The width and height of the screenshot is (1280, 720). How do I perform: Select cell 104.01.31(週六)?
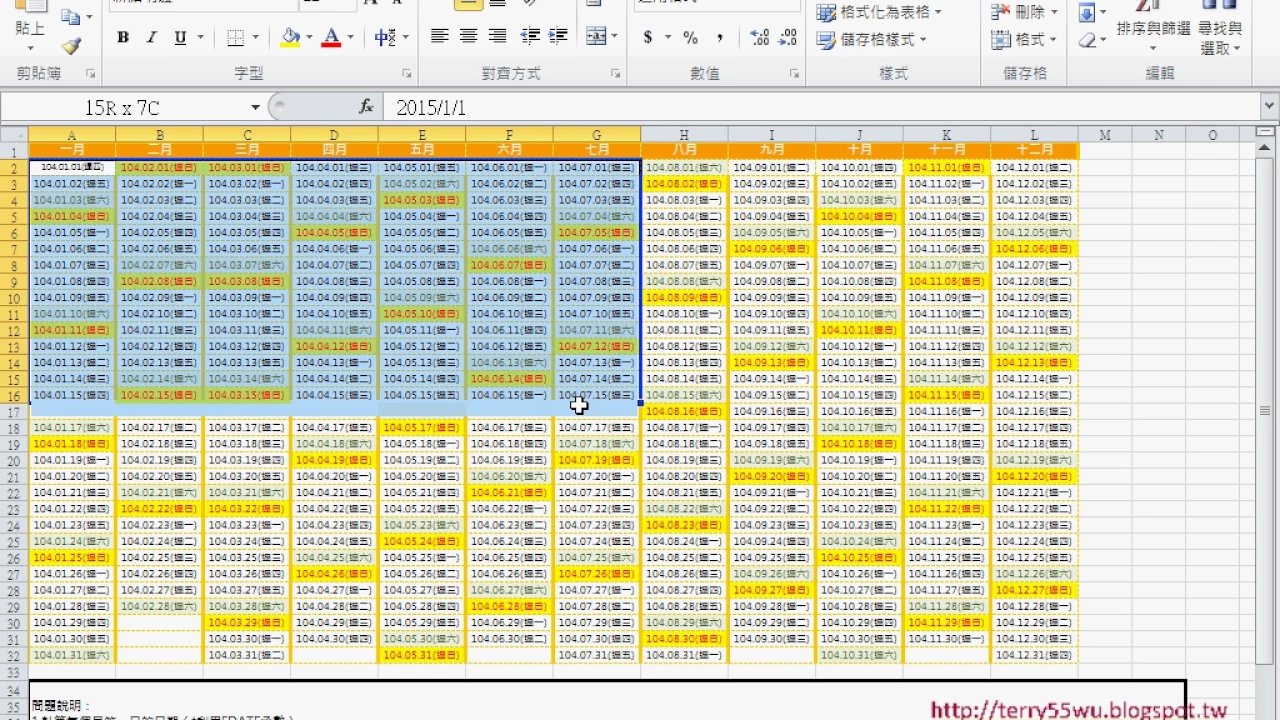(72, 655)
